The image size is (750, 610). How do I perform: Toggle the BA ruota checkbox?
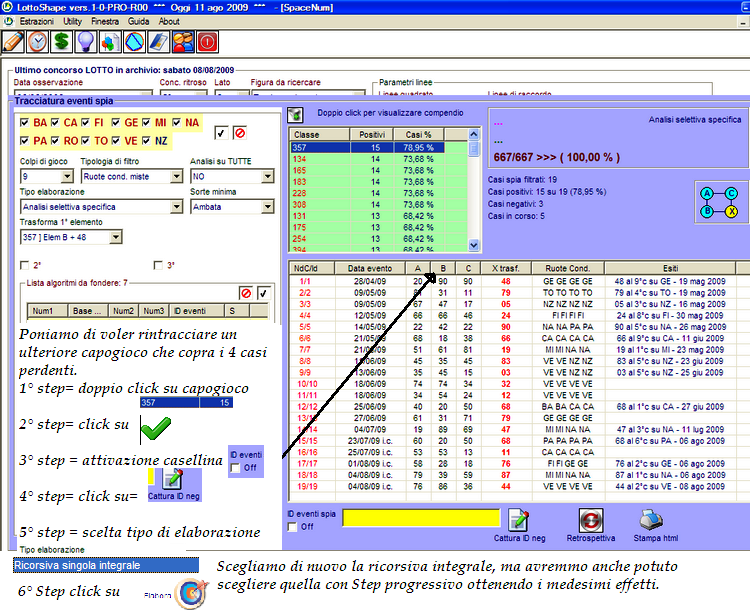[x=24, y=122]
